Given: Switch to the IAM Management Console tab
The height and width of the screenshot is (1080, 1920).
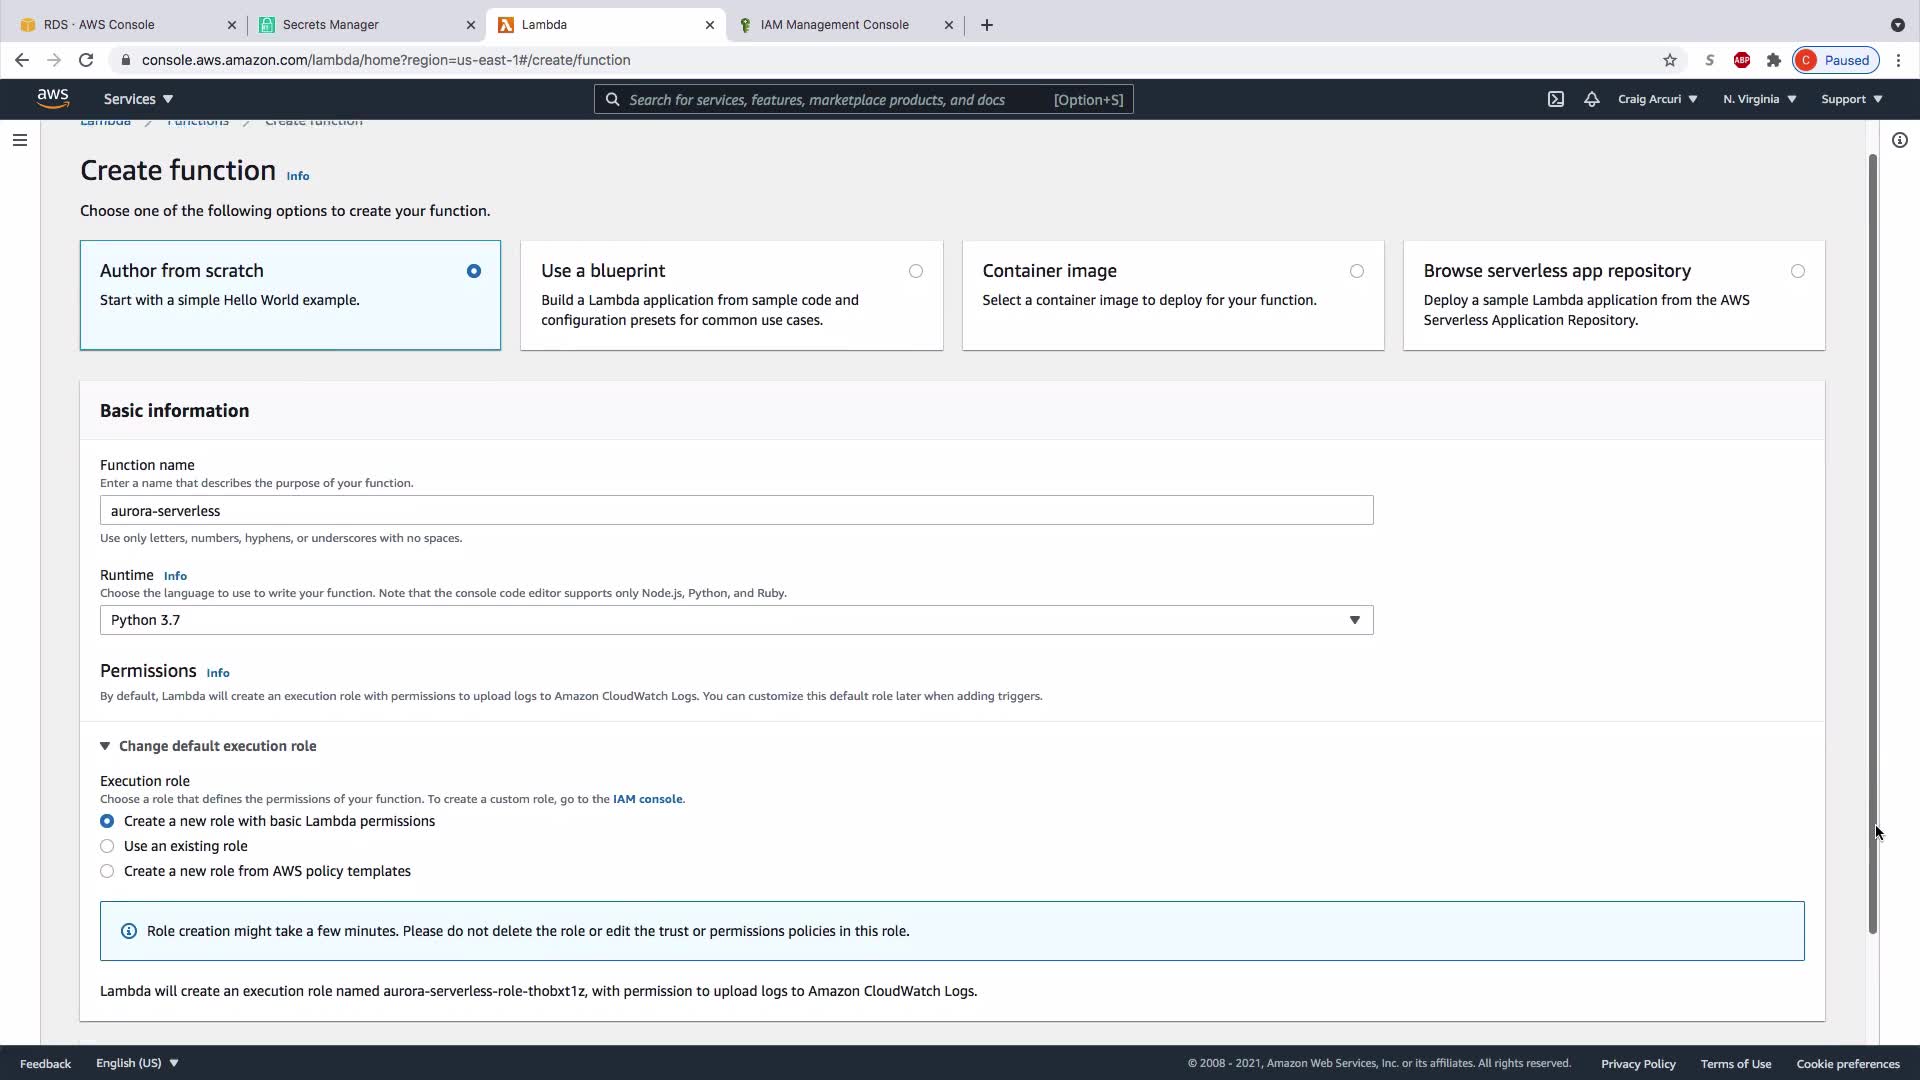Looking at the screenshot, I should pos(834,25).
